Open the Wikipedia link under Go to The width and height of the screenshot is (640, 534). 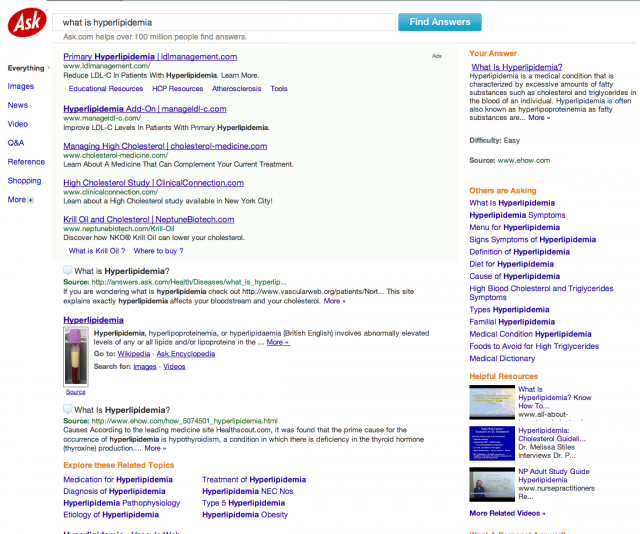tap(134, 354)
